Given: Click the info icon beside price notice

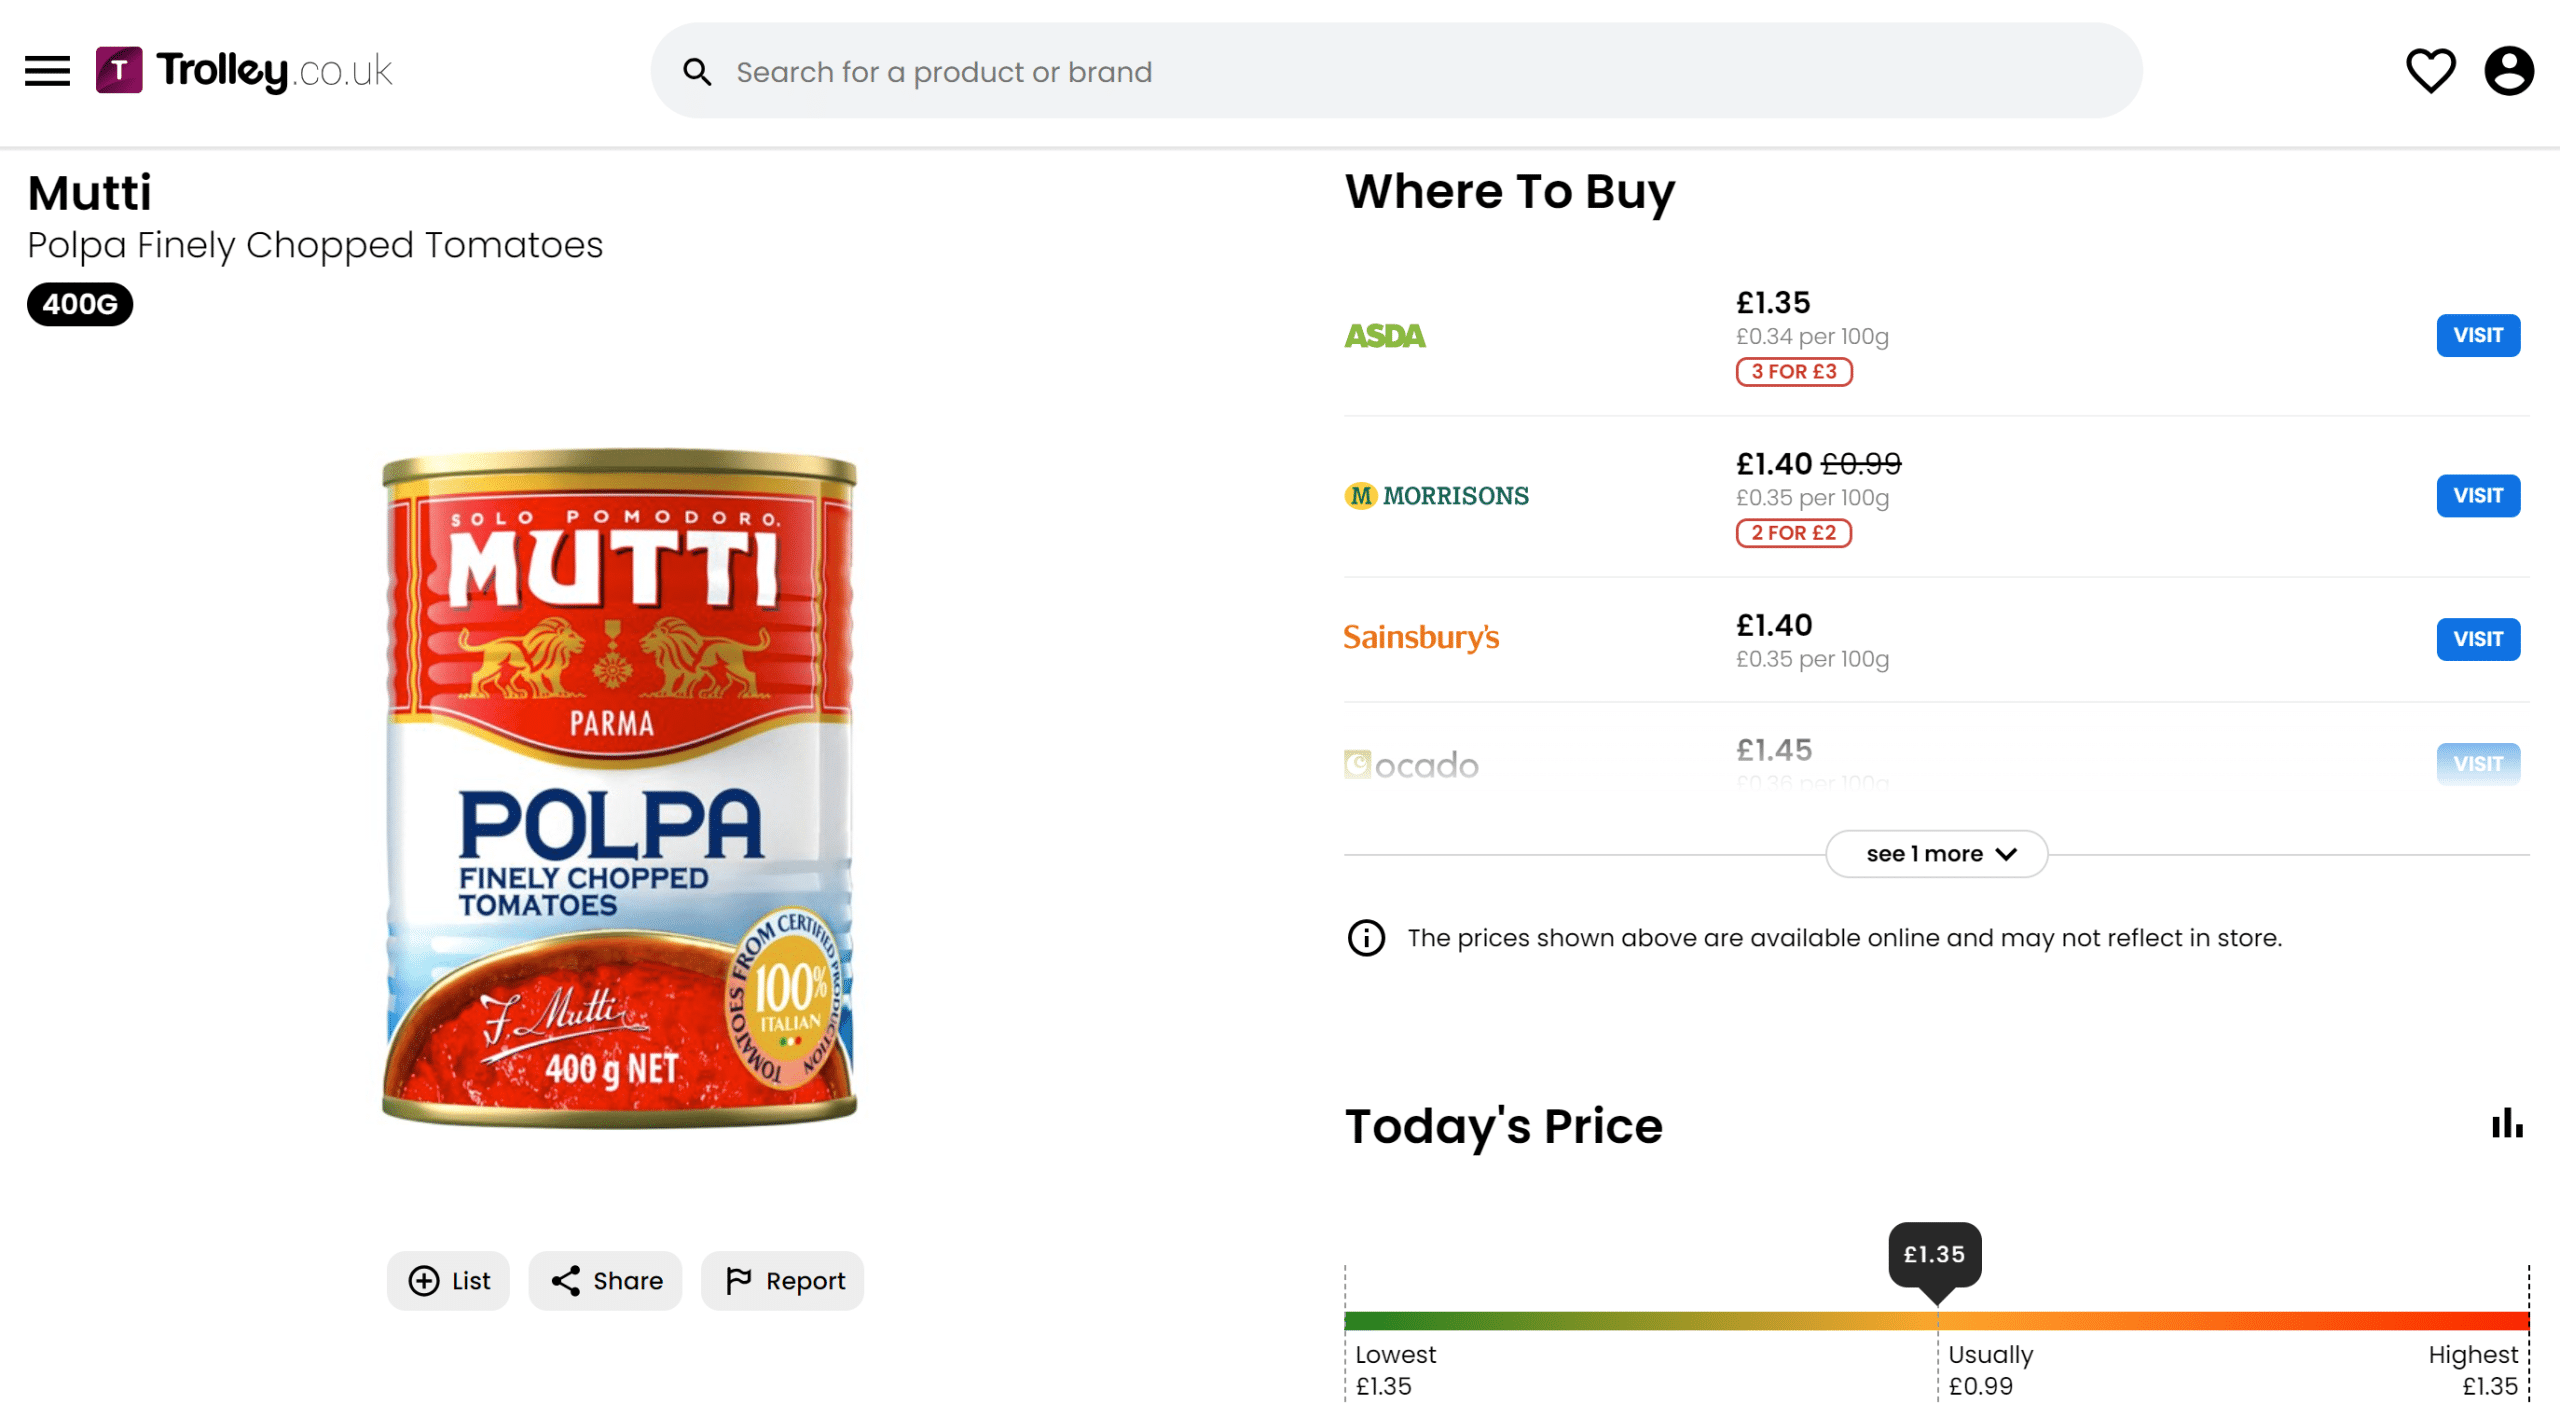Looking at the screenshot, I should (x=1366, y=938).
